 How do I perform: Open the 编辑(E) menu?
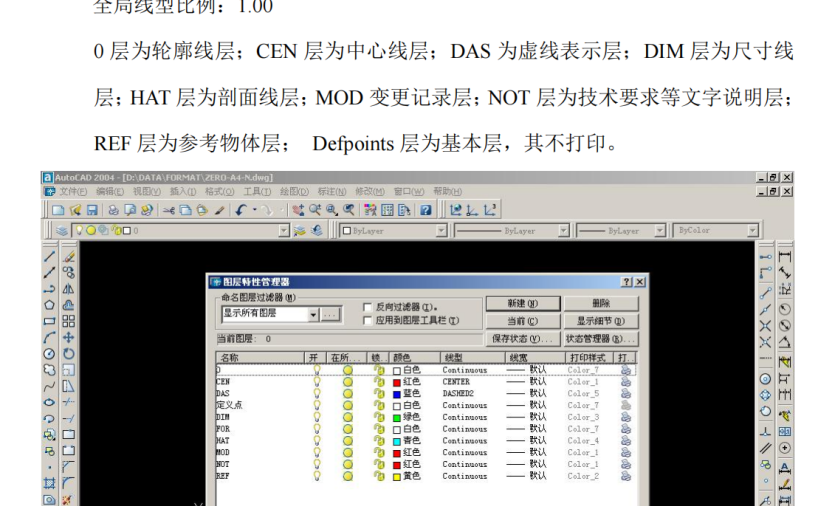tap(110, 191)
